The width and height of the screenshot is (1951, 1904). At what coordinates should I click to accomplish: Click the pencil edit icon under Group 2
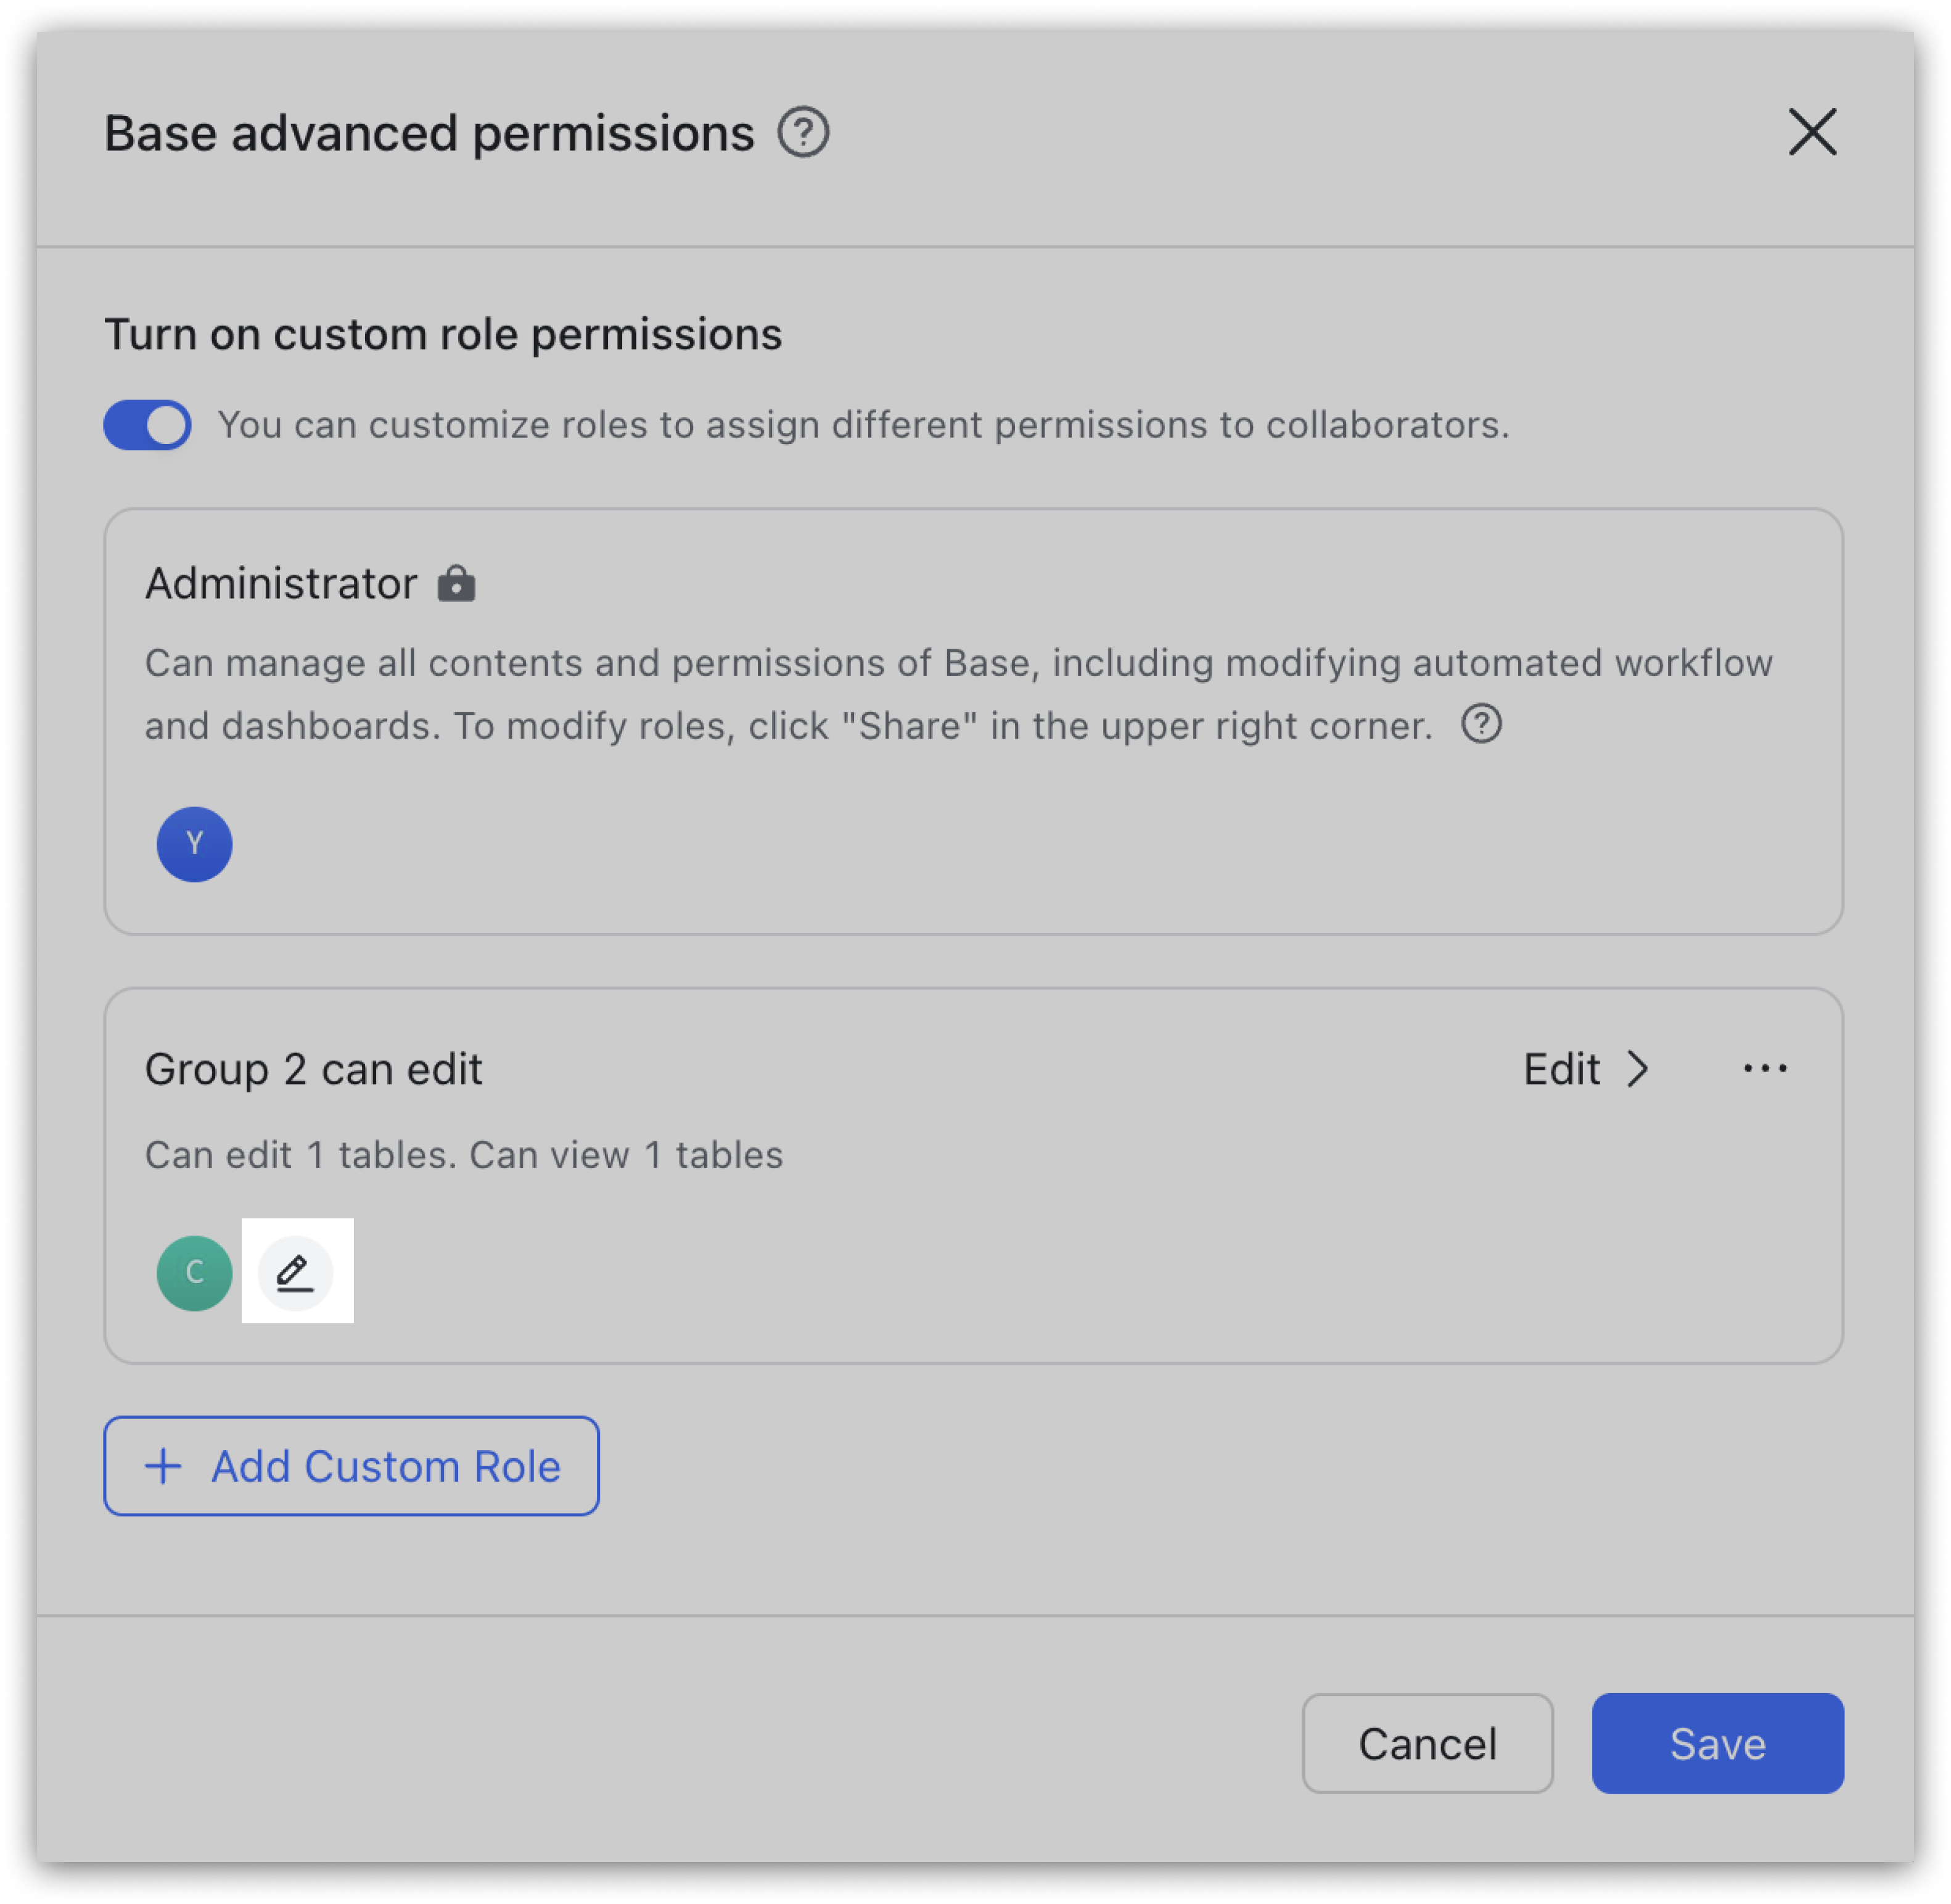(297, 1272)
